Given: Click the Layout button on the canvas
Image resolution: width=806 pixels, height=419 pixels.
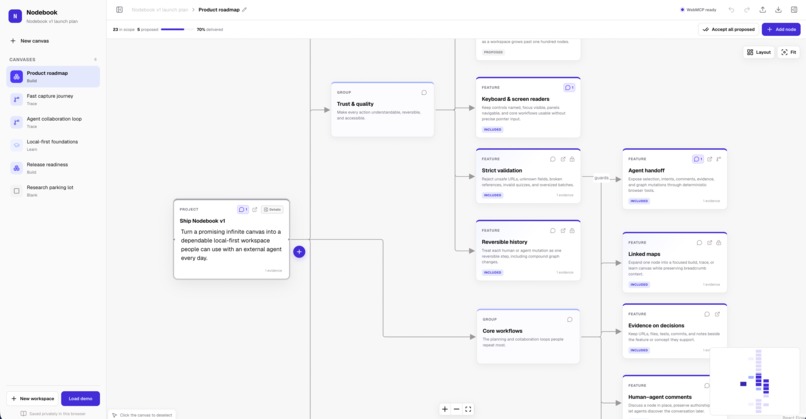Looking at the screenshot, I should (x=758, y=52).
